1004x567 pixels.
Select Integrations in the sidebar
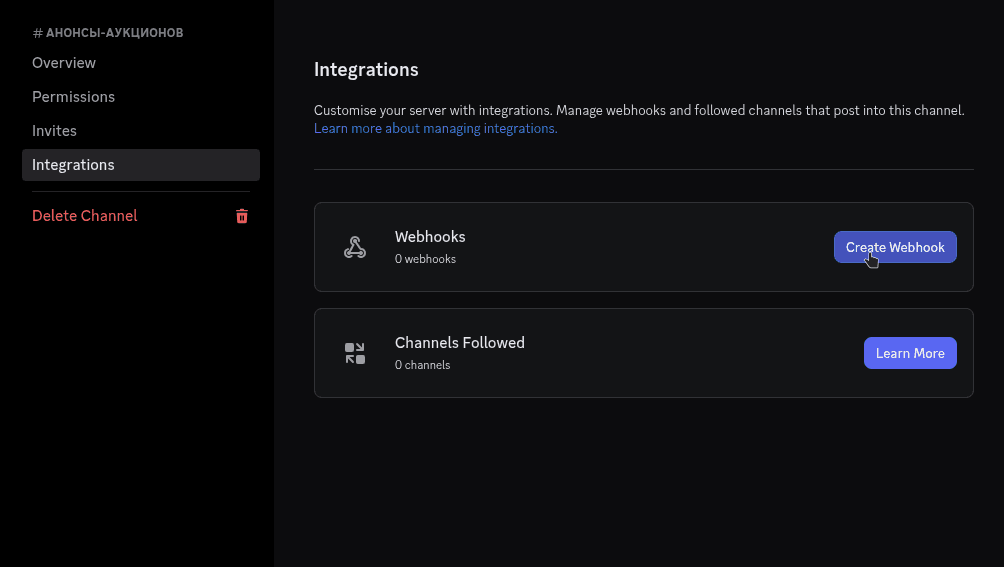click(73, 165)
